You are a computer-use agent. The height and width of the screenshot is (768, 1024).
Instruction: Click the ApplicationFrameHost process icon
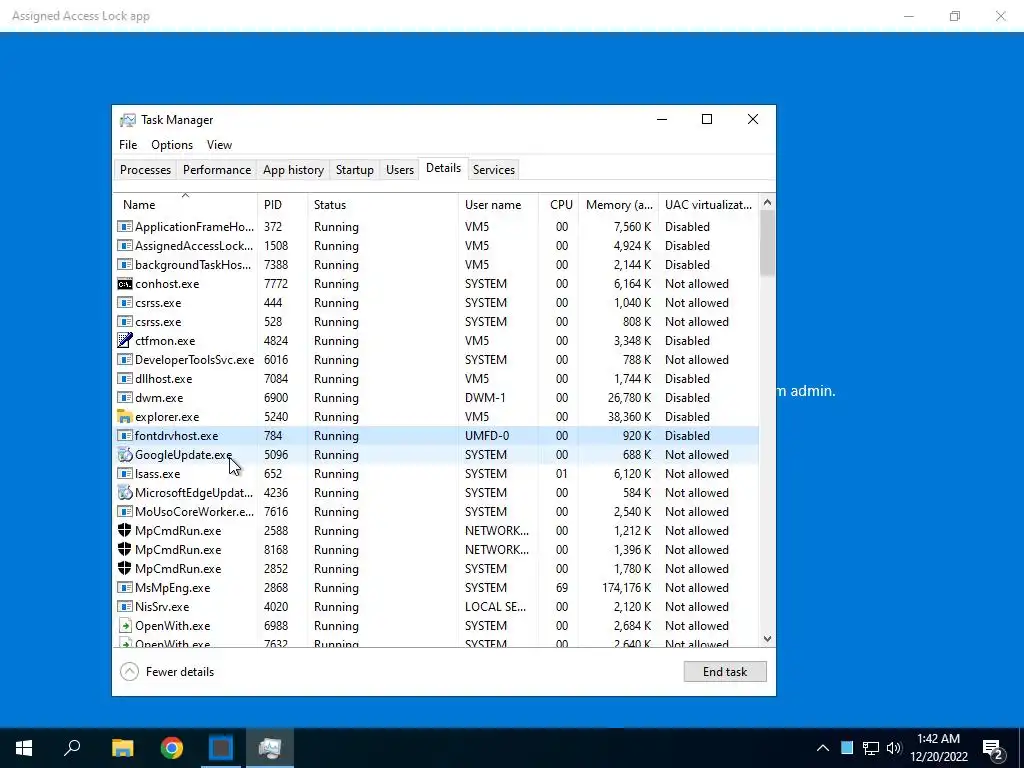pyautogui.click(x=125, y=227)
